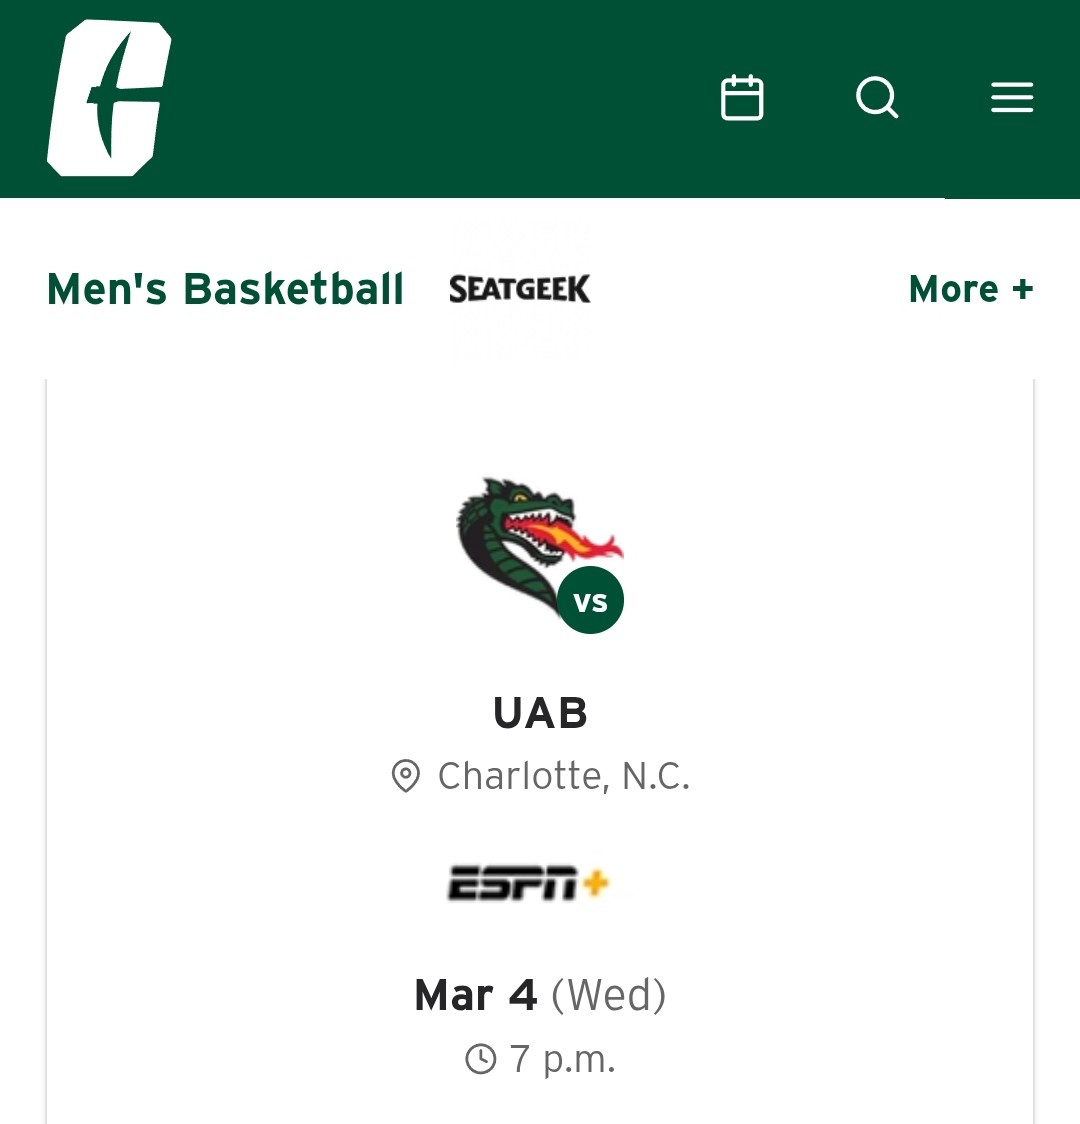Click the location pin icon
1080x1124 pixels.
405,776
